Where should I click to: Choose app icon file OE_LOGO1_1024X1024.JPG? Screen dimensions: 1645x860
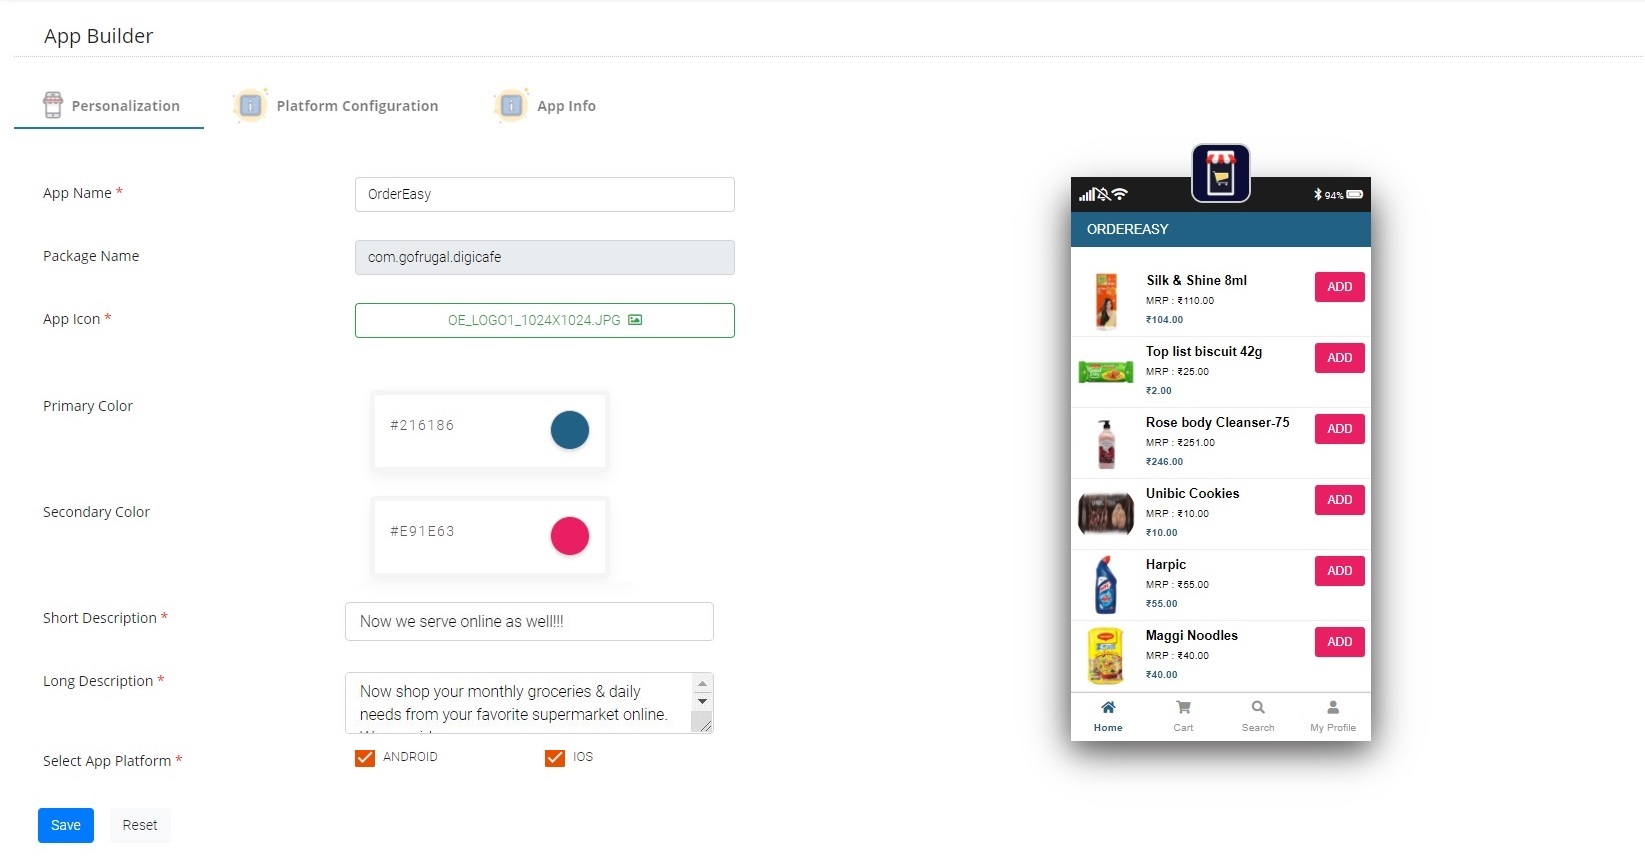[544, 320]
